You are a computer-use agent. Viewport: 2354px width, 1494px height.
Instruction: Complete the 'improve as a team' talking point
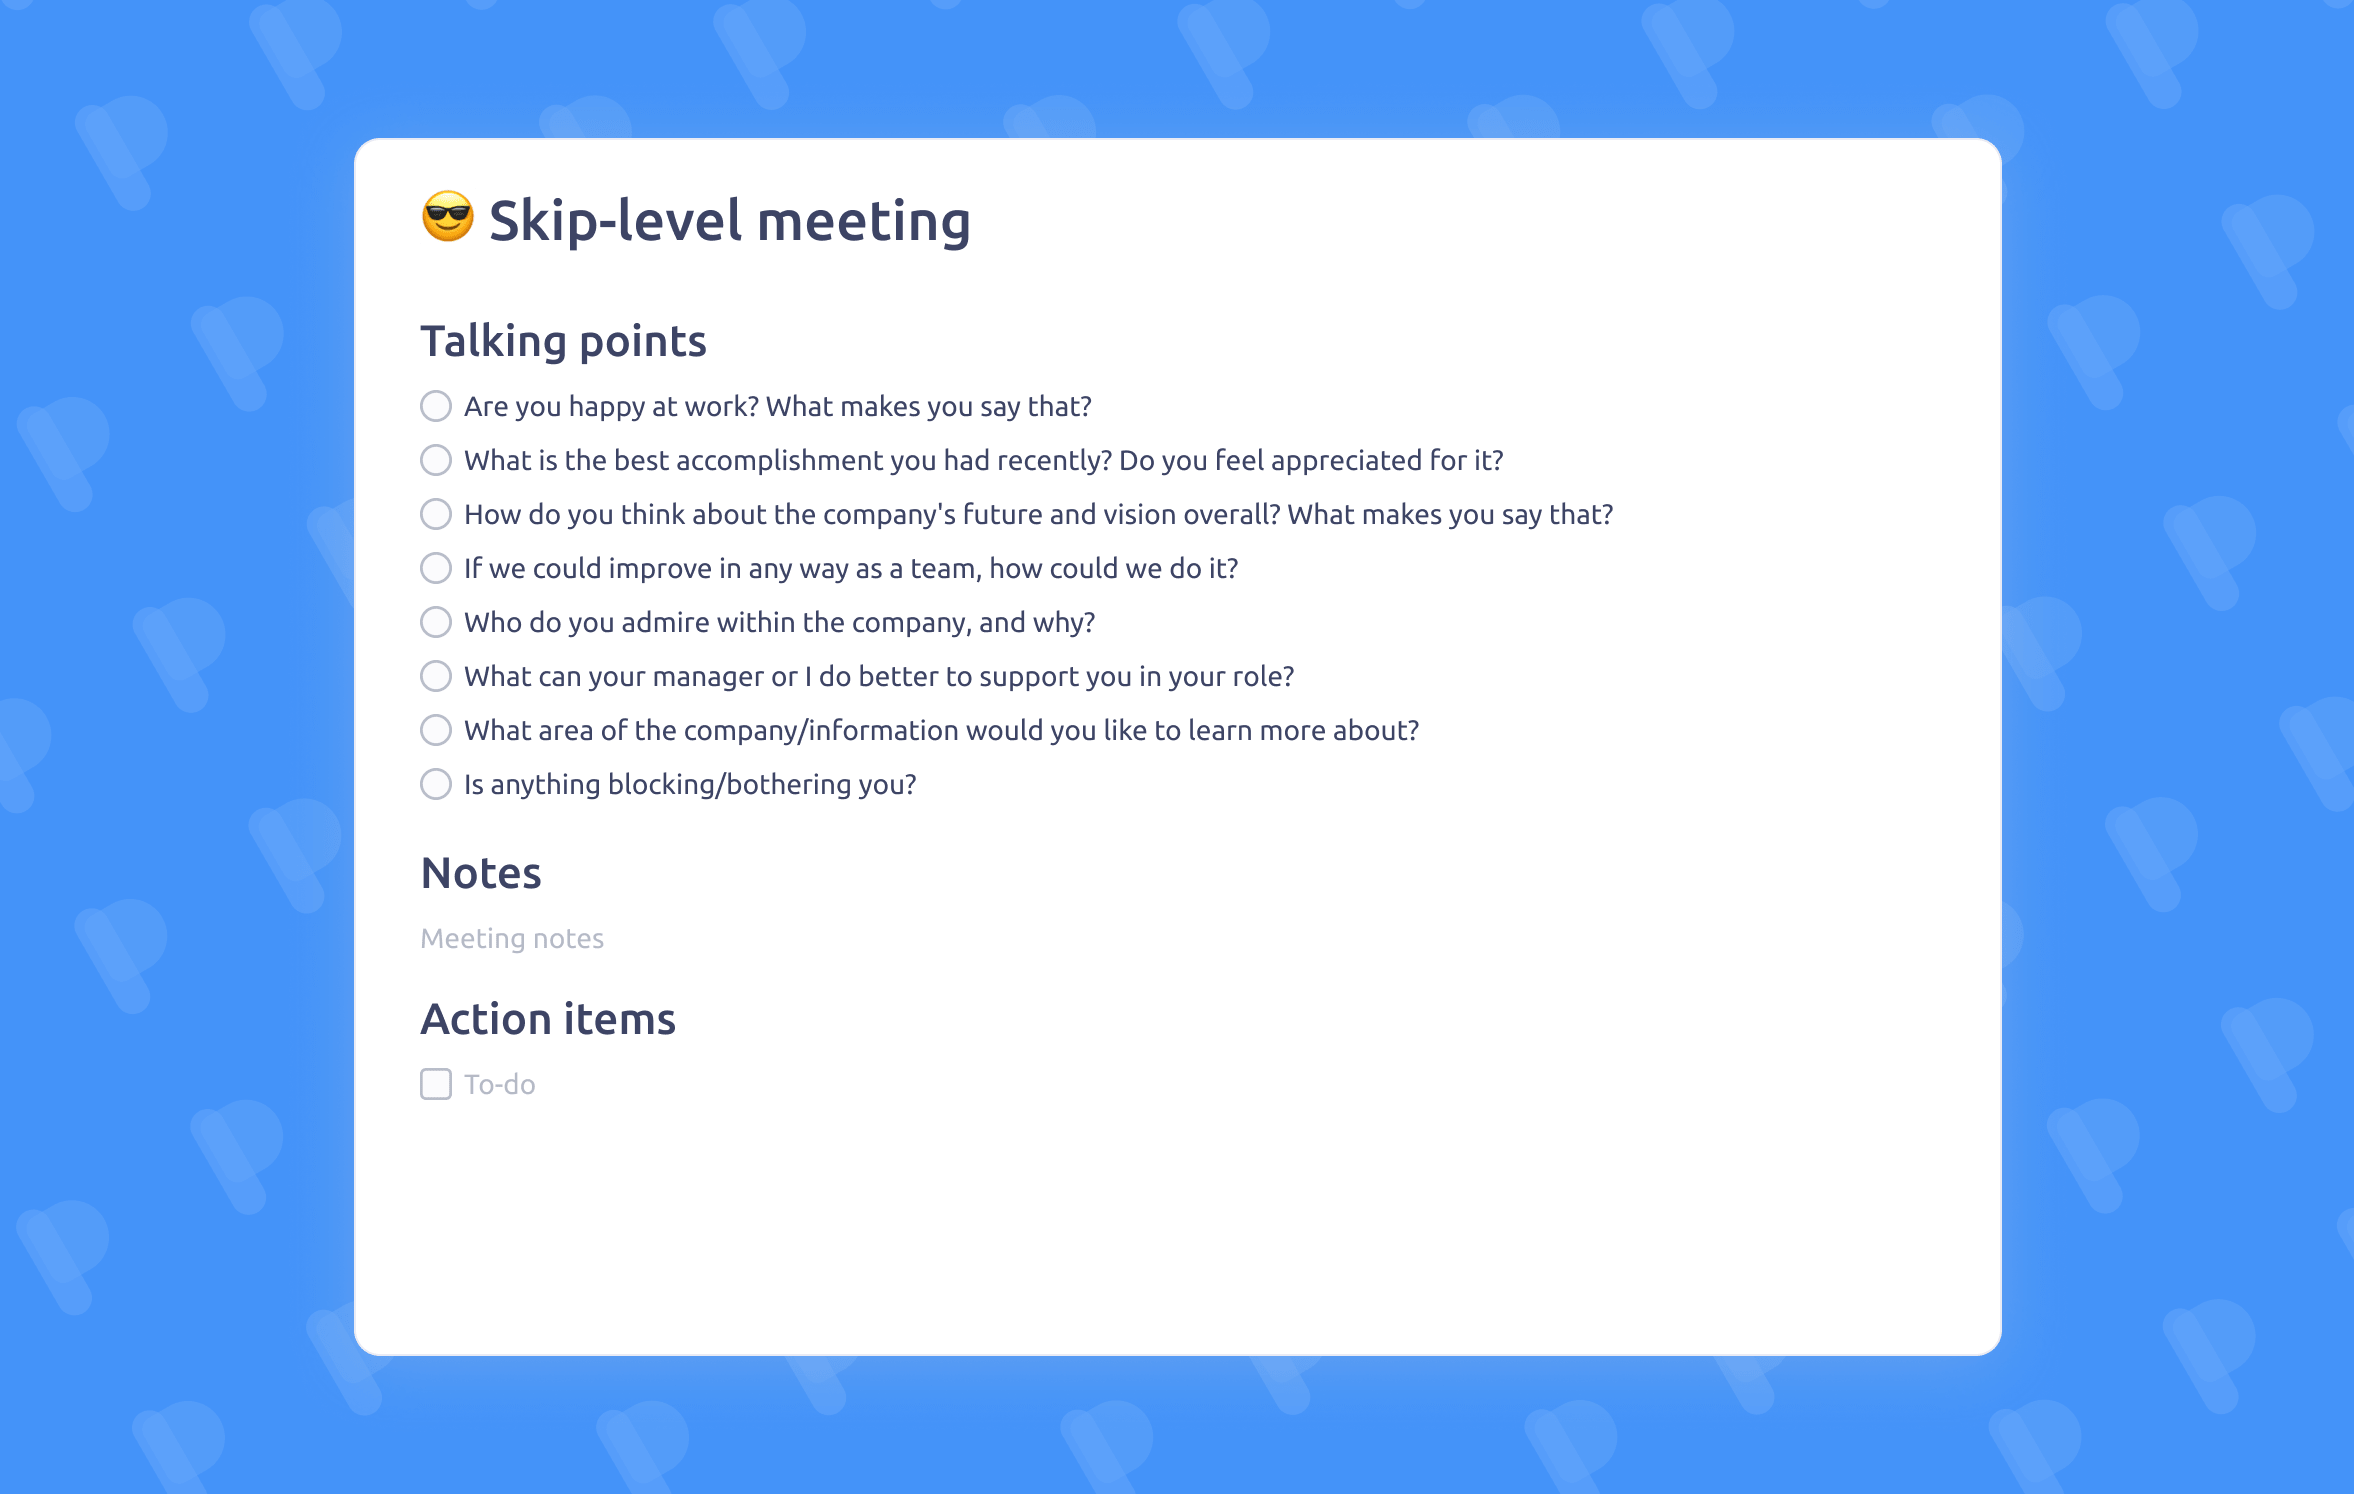coord(436,568)
